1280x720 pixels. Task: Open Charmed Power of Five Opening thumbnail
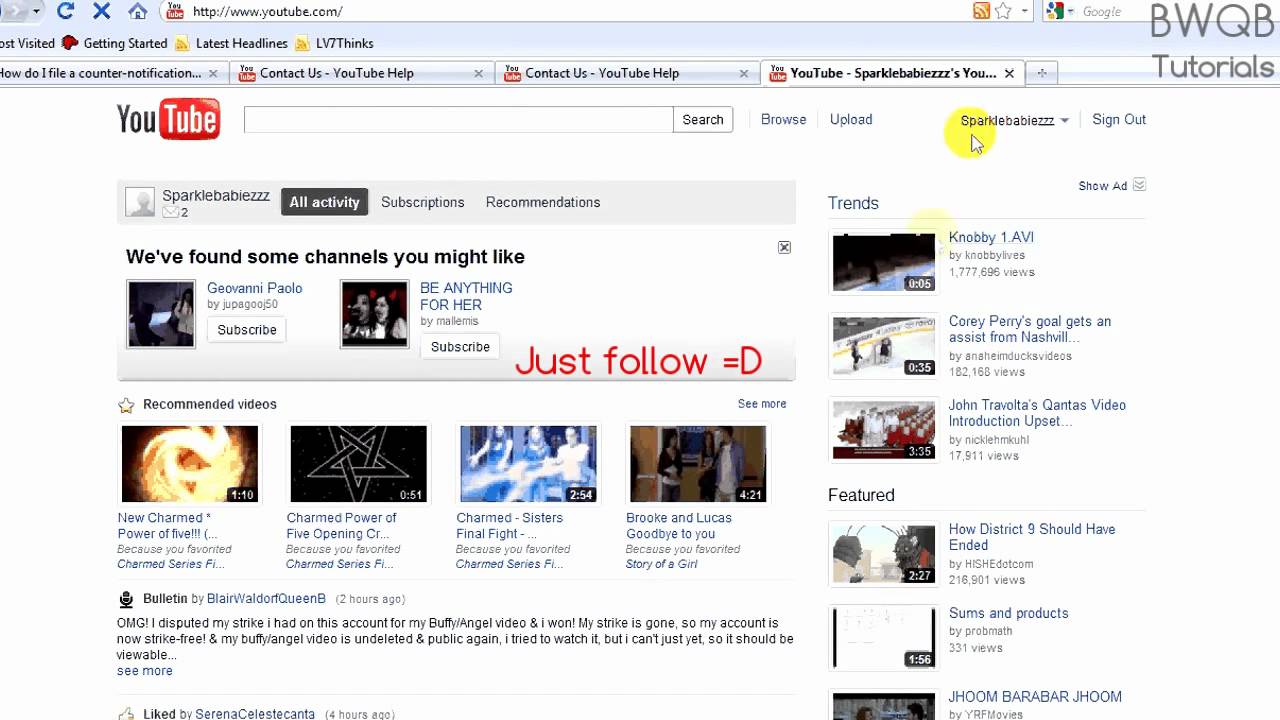358,464
